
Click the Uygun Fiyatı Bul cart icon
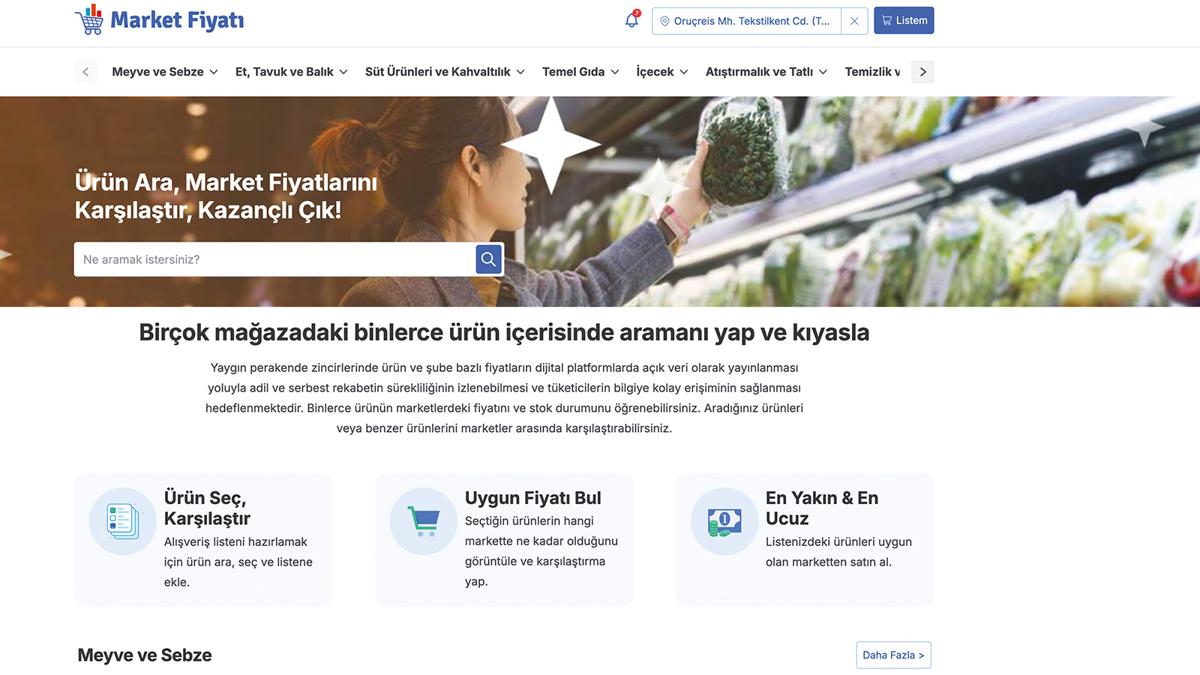tap(423, 521)
